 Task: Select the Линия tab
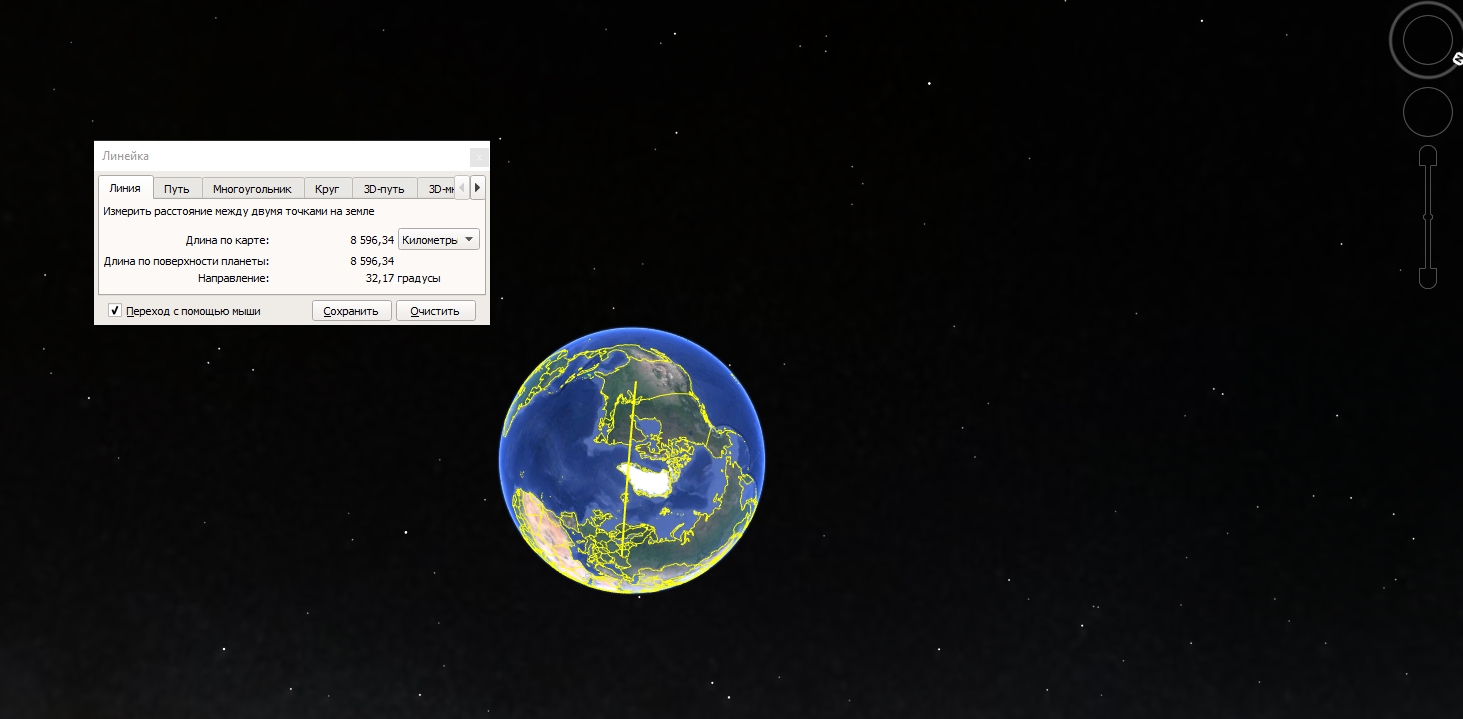click(x=125, y=188)
